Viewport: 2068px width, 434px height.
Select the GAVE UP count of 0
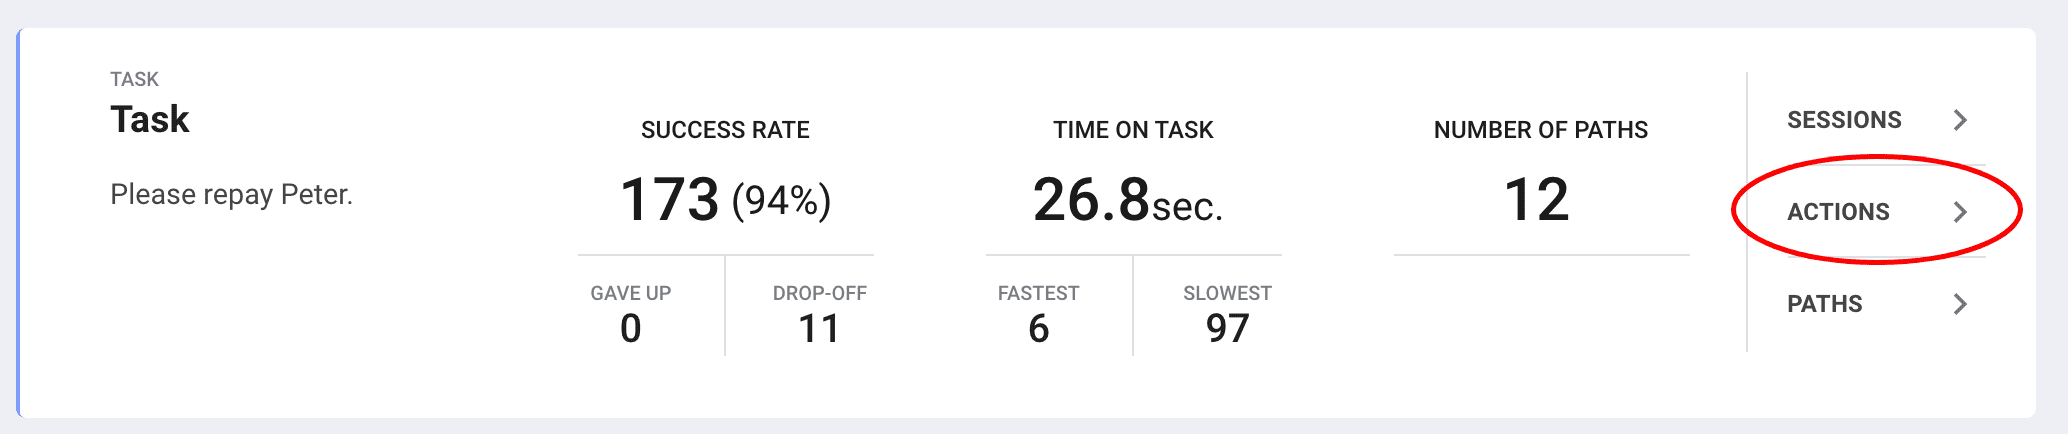(630, 328)
